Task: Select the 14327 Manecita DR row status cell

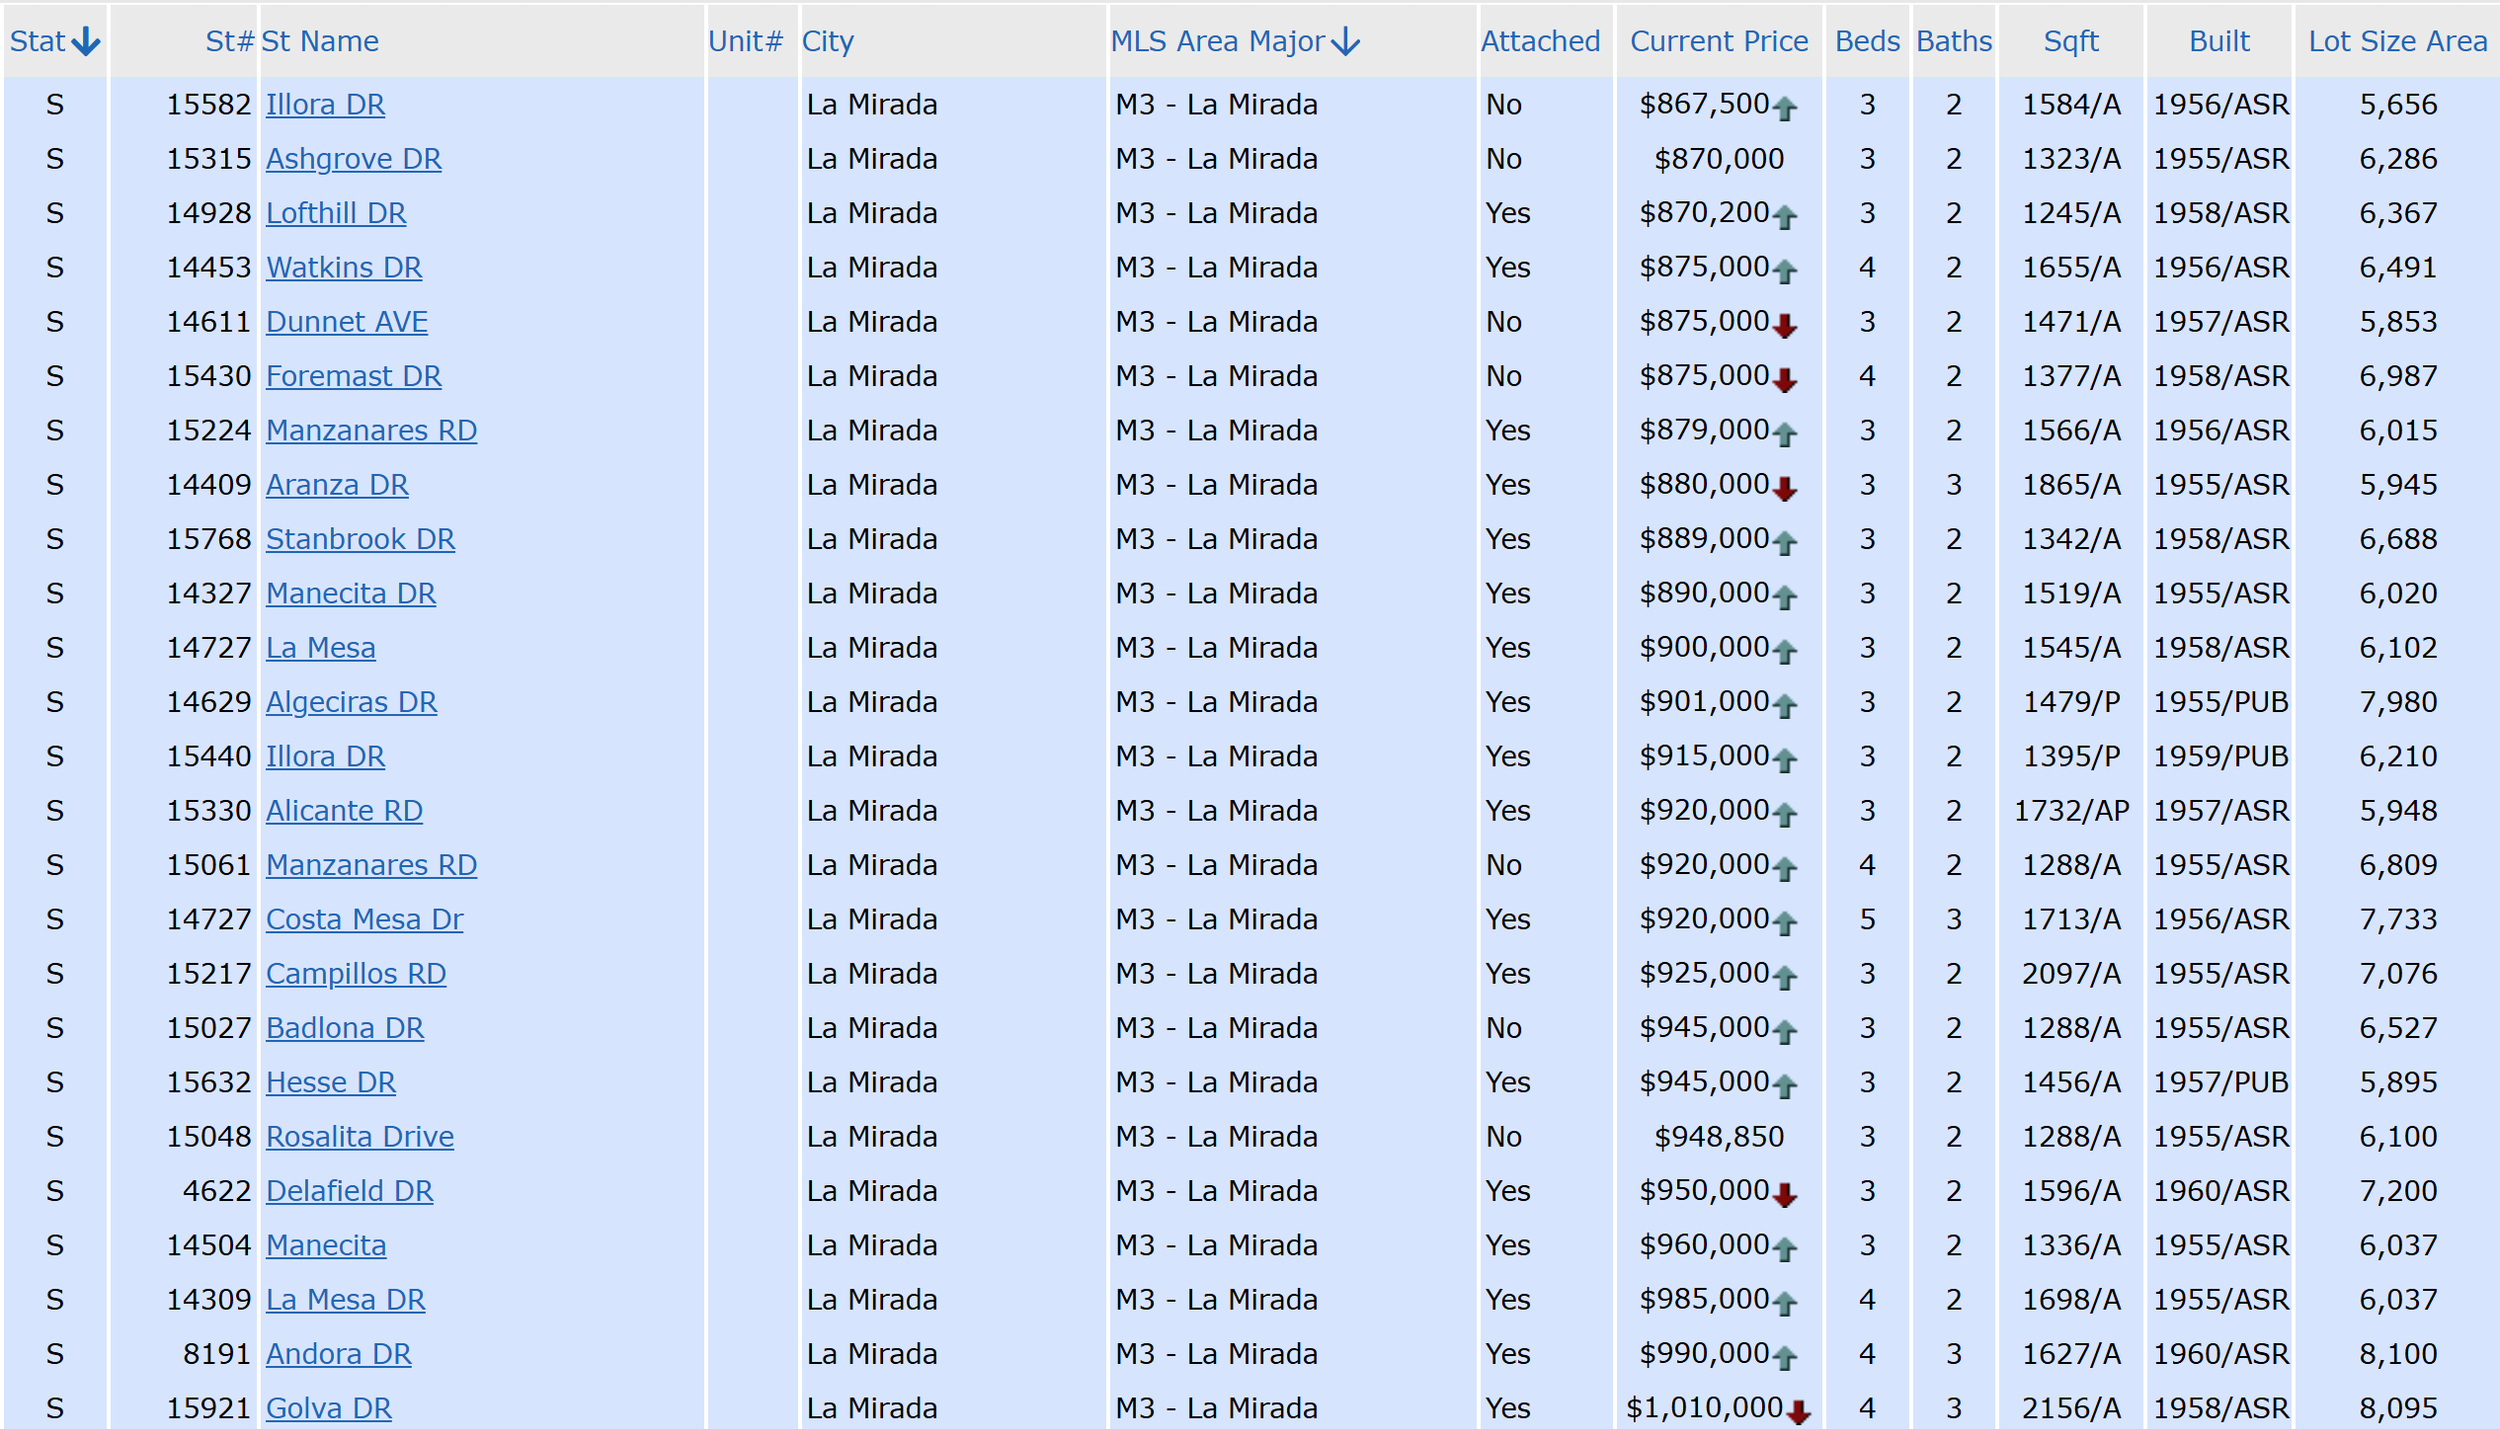Action: [55, 593]
